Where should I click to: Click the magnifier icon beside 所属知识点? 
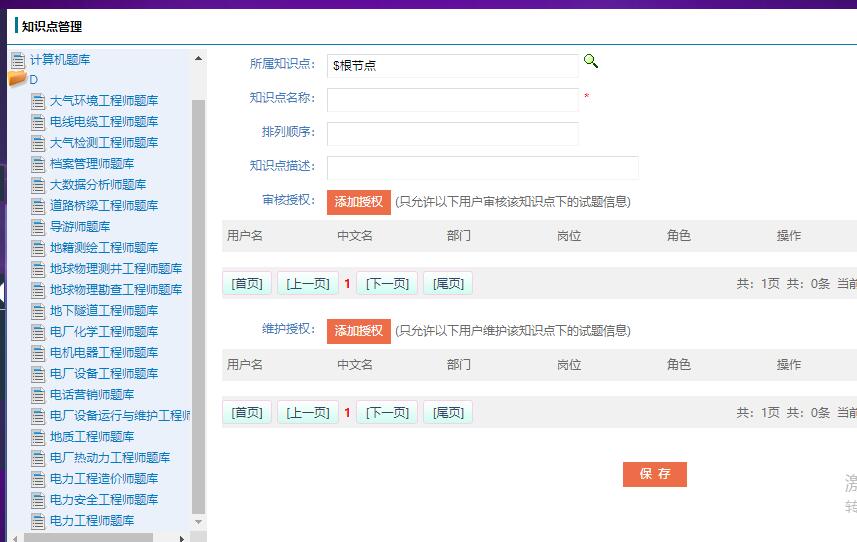pyautogui.click(x=591, y=62)
